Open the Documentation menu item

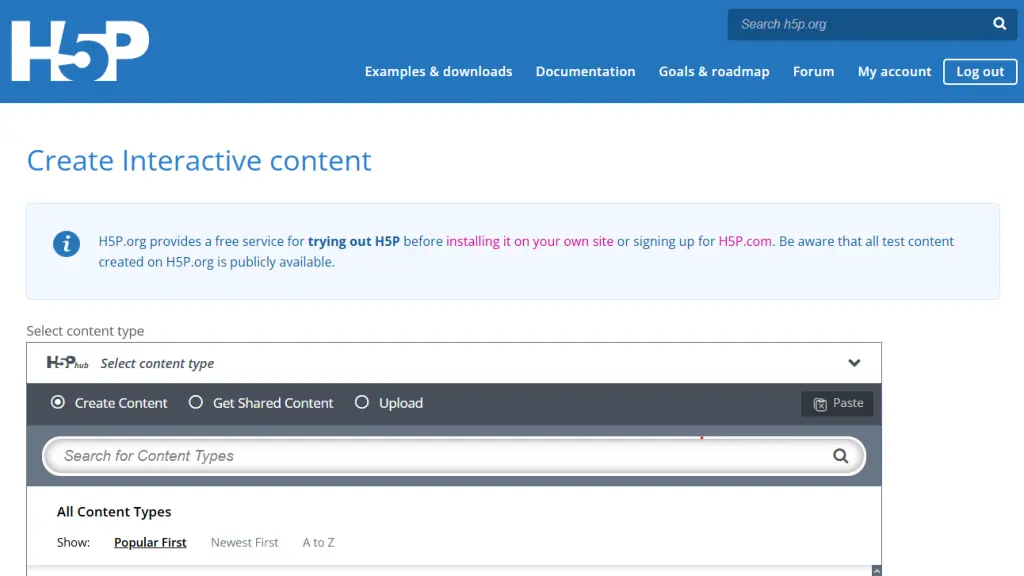coord(585,71)
